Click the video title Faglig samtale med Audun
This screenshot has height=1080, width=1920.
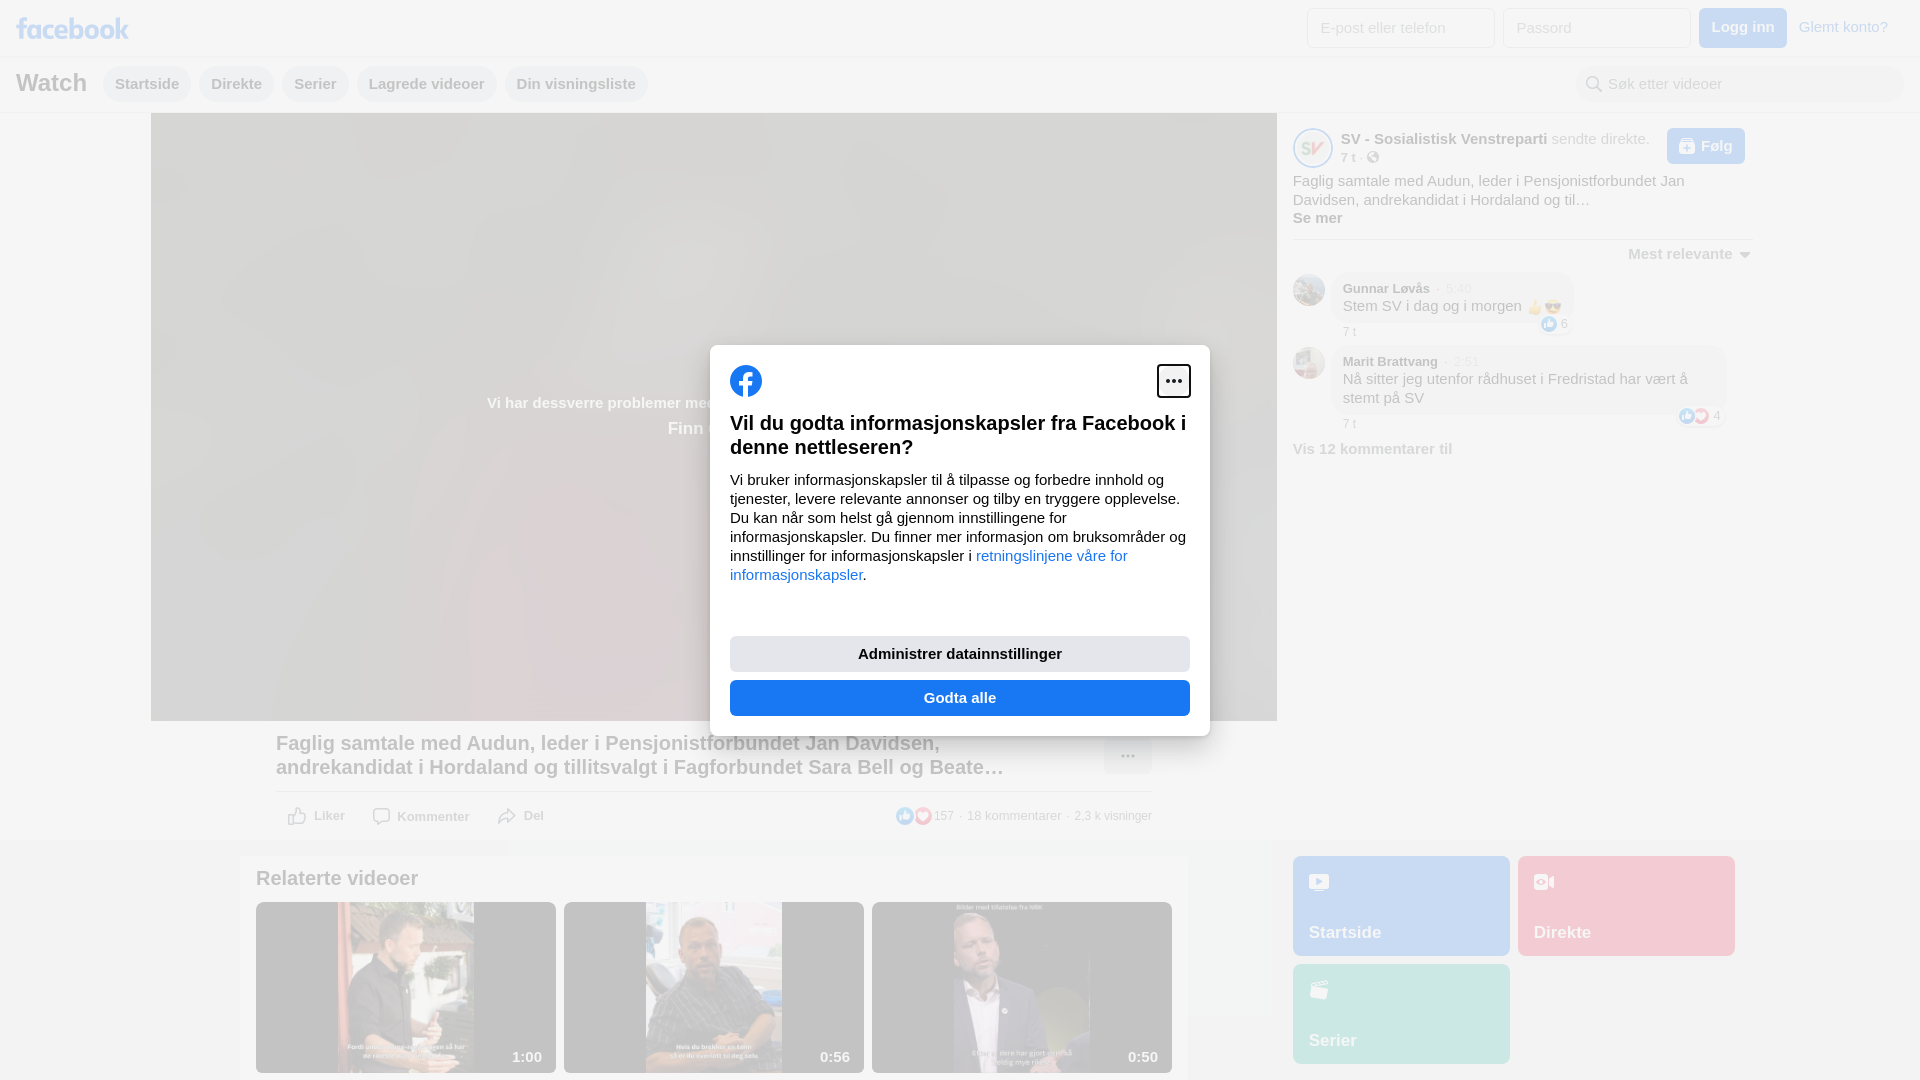[640, 755]
